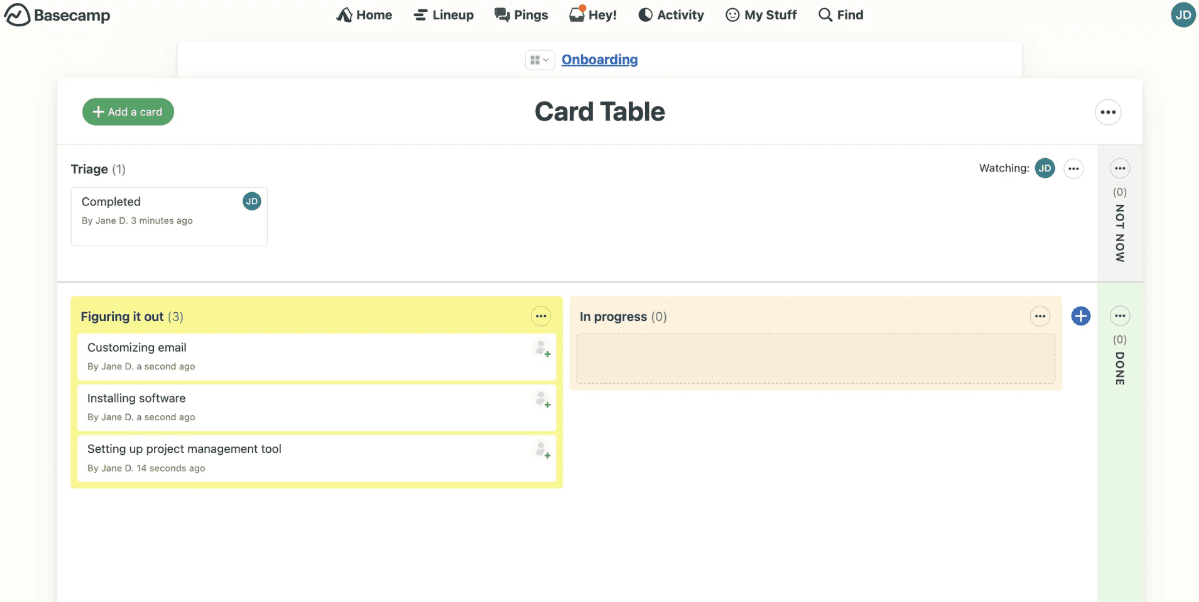Click the Figuring it out column title
The image size is (1199, 602).
coord(122,317)
